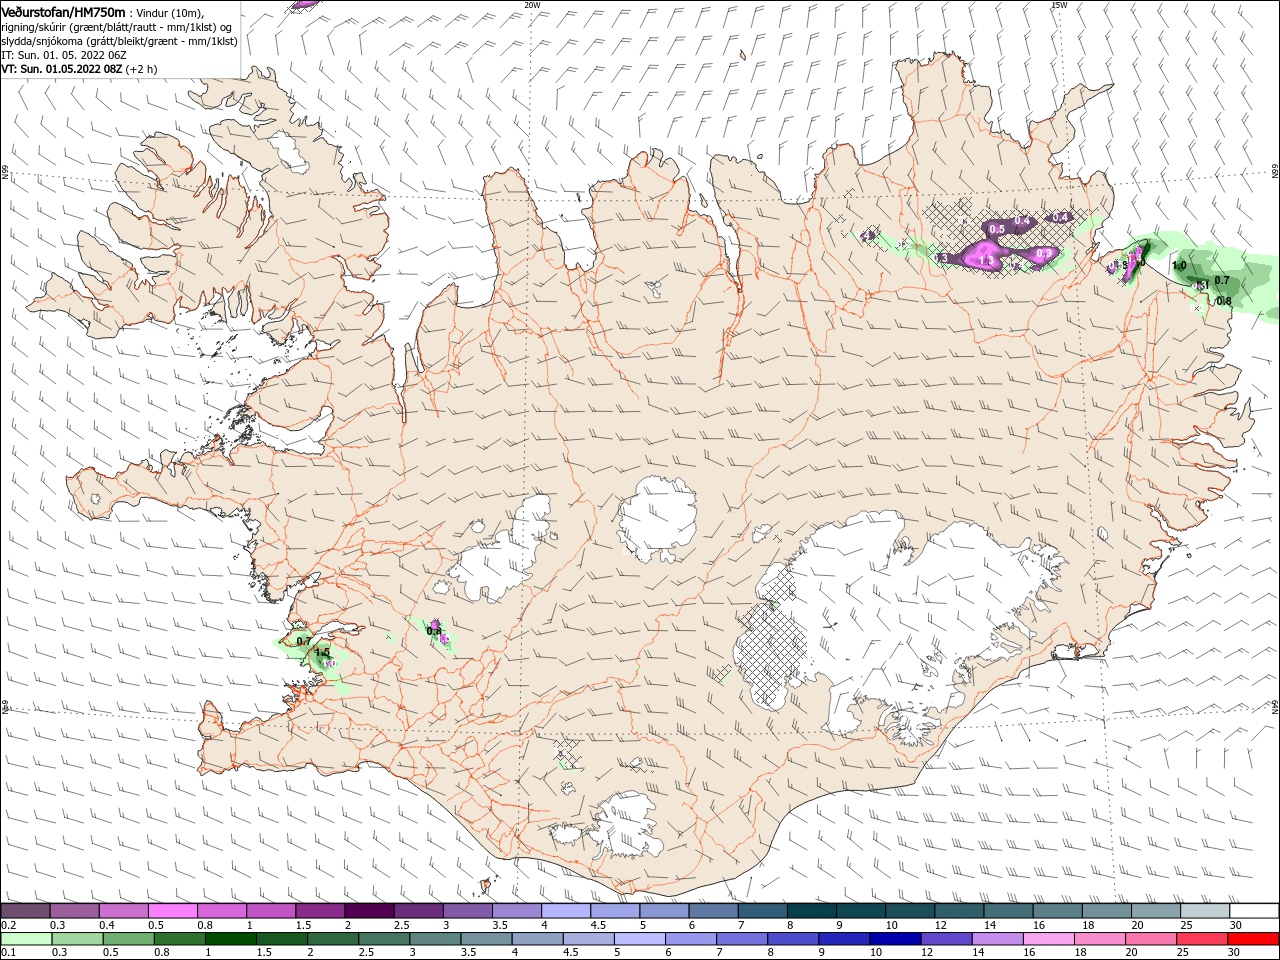Pick lower legend swatch above label 9
1280x960 pixels.
click(x=845, y=939)
